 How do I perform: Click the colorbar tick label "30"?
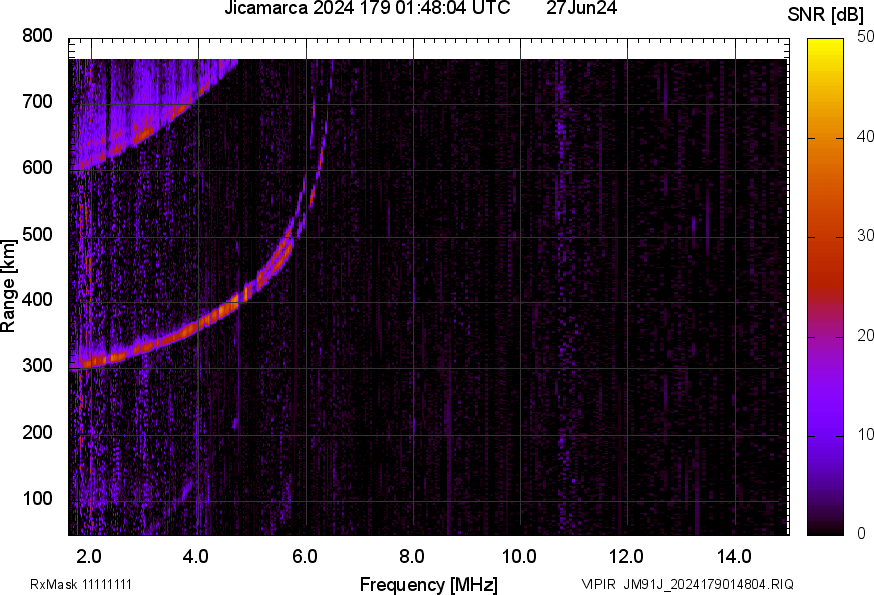click(865, 235)
